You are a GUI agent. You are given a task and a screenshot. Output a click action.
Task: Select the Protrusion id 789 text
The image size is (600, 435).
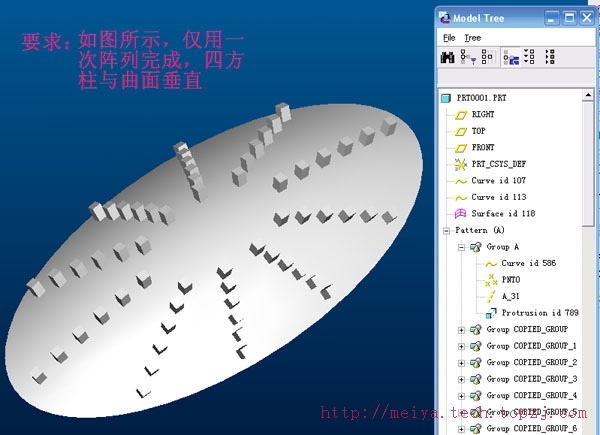click(x=540, y=313)
